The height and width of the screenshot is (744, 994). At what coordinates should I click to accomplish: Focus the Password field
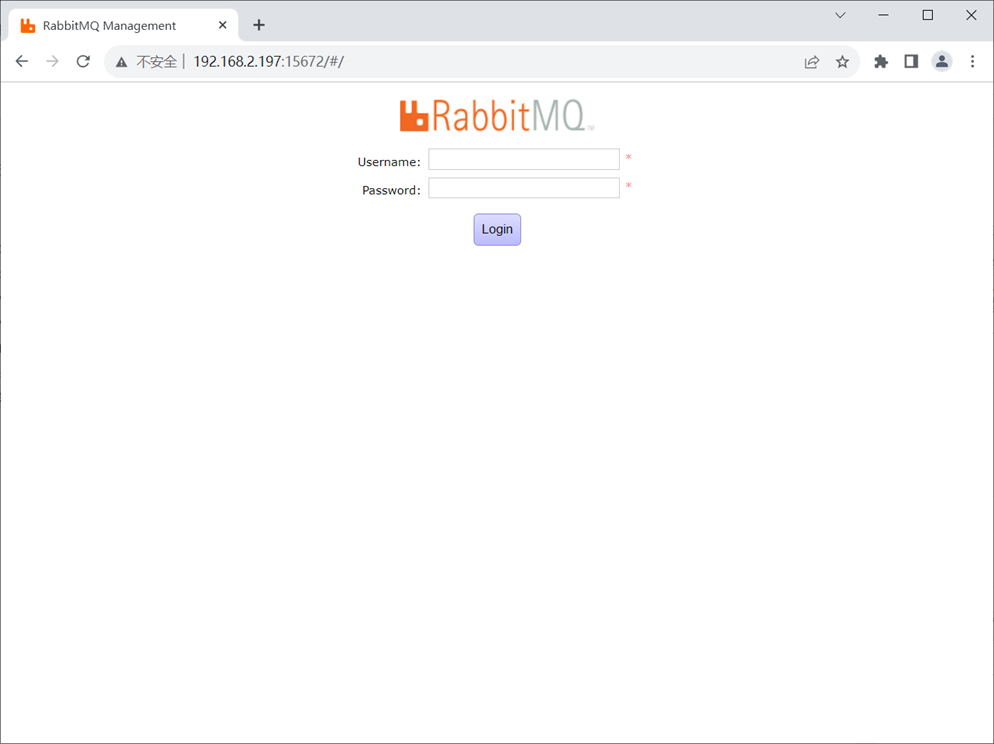[x=524, y=188]
